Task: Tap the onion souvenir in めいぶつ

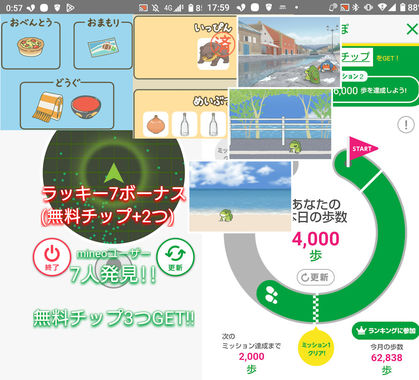Action: (156, 124)
